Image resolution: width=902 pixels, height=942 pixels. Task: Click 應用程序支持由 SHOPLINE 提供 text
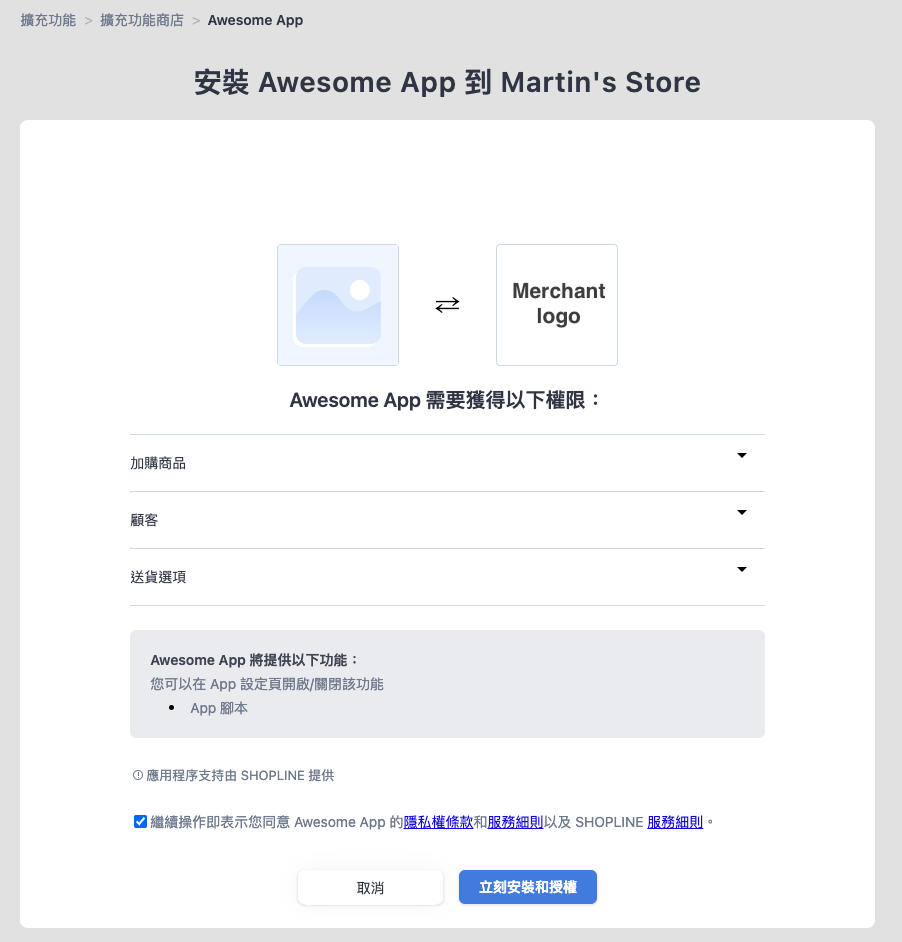[x=240, y=776]
